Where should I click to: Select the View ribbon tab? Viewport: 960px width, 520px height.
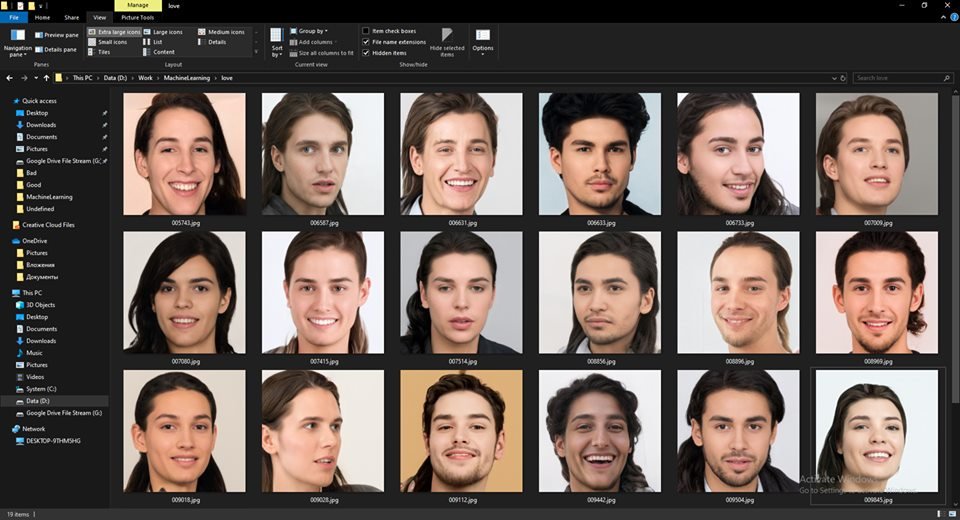click(99, 18)
